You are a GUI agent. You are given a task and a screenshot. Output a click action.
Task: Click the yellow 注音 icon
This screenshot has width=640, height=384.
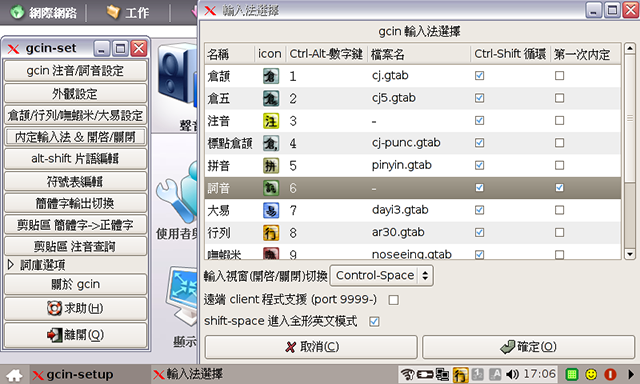[271, 121]
